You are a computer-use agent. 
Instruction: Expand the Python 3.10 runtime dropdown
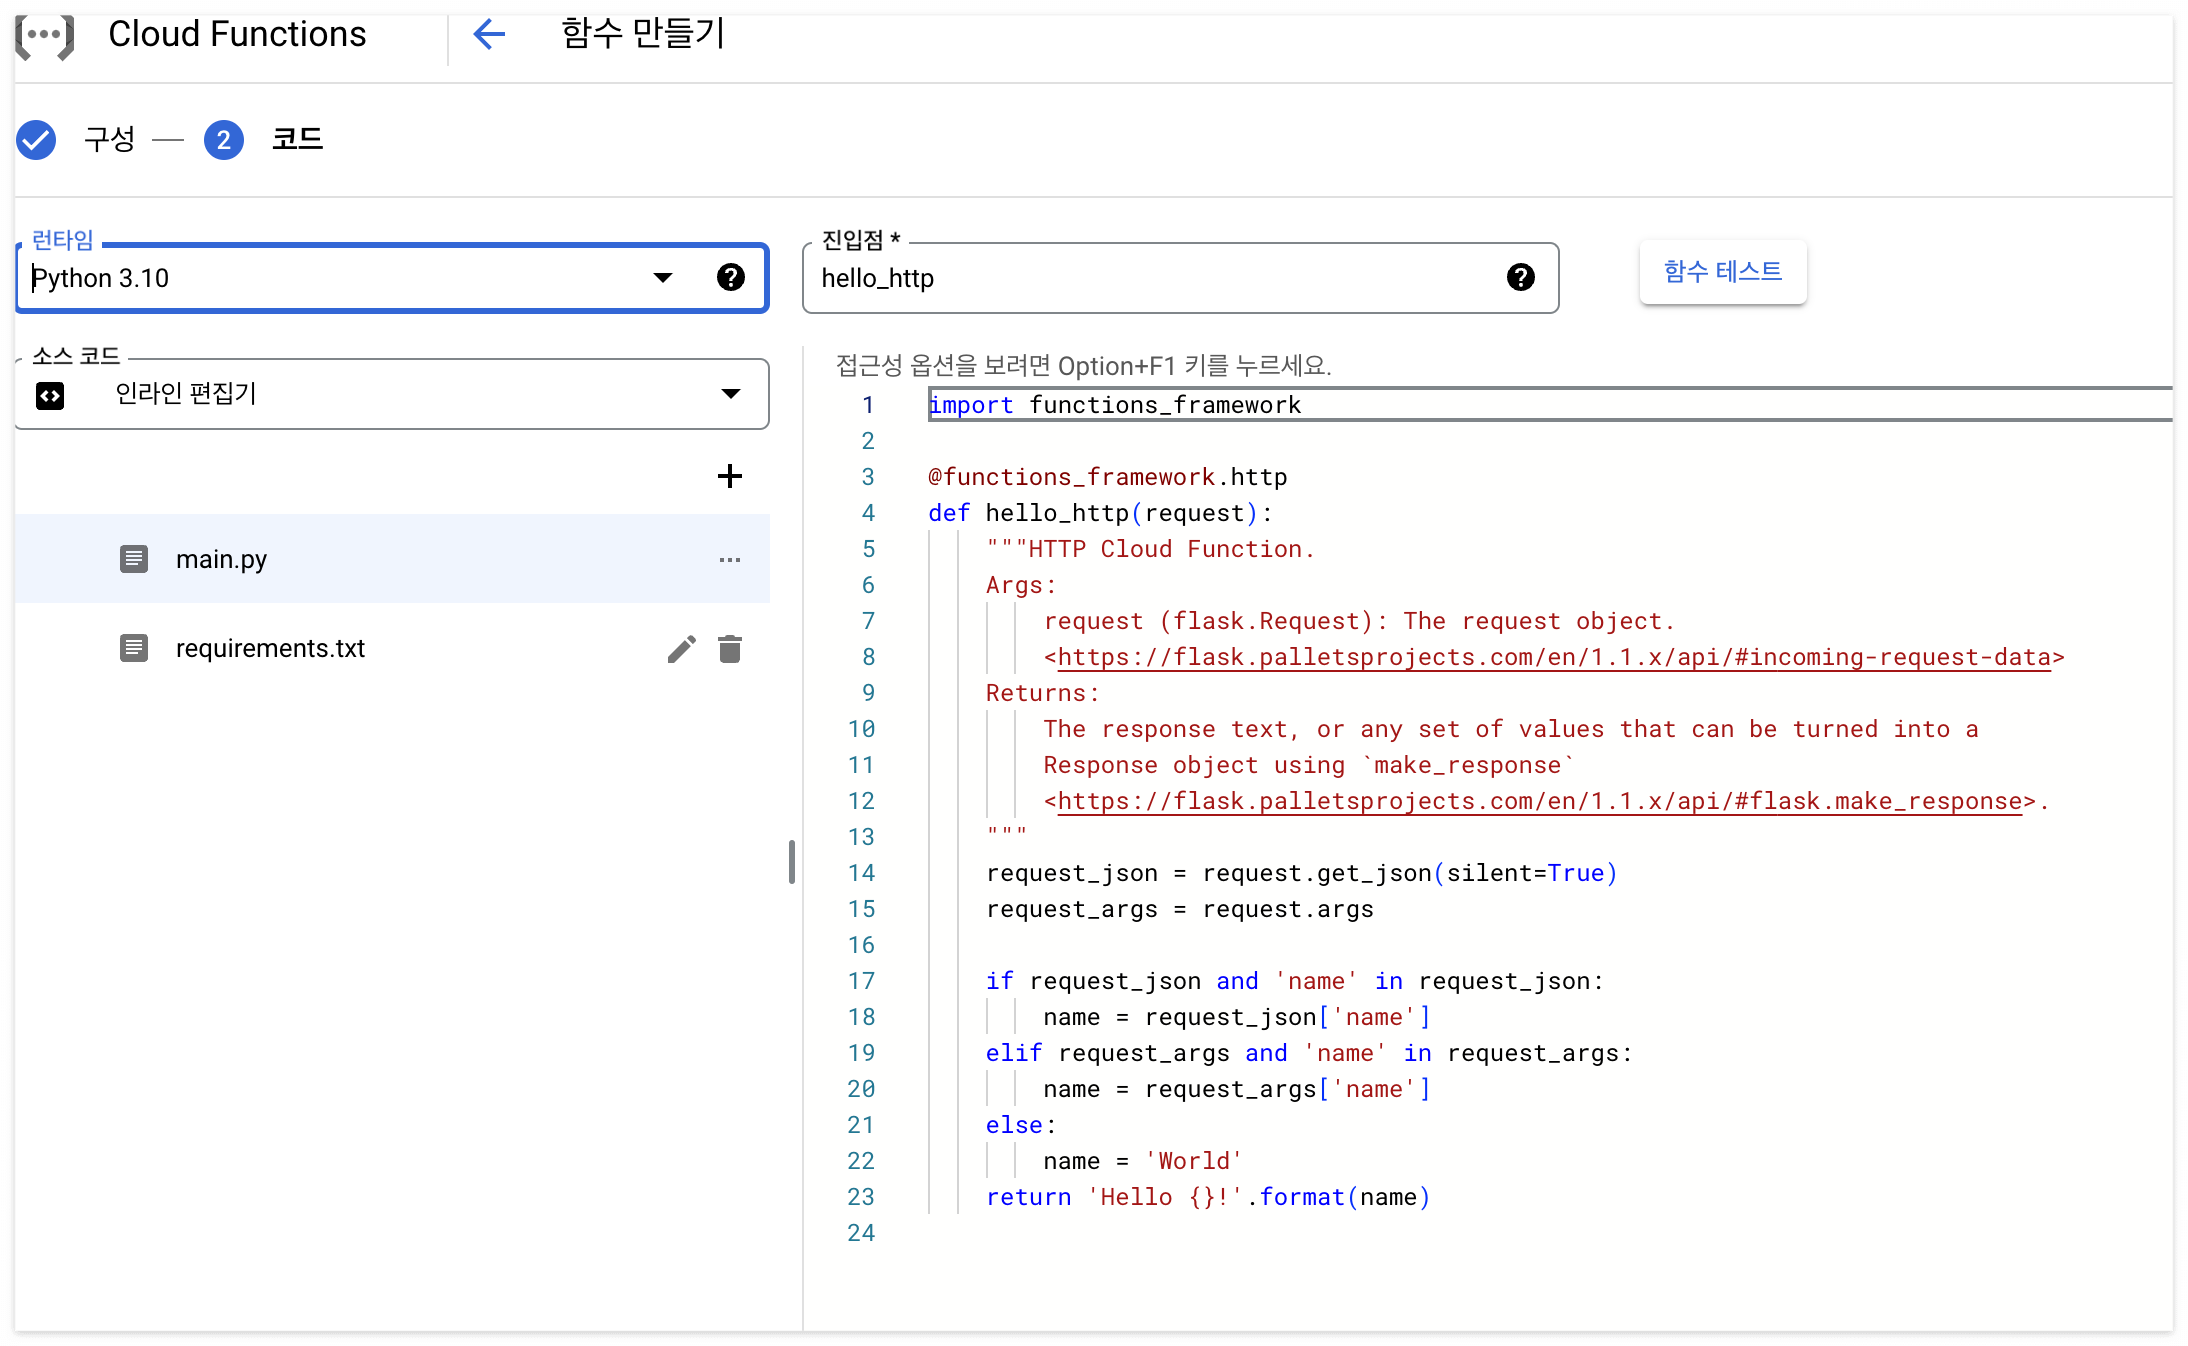(x=662, y=277)
